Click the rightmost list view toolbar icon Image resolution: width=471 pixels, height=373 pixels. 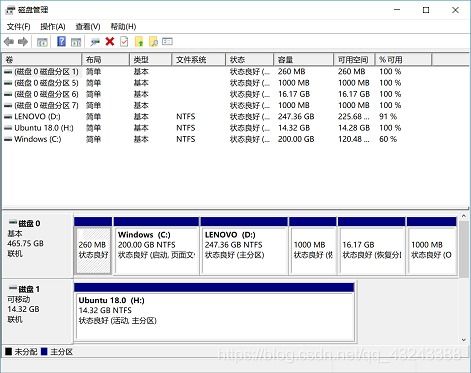coord(167,41)
